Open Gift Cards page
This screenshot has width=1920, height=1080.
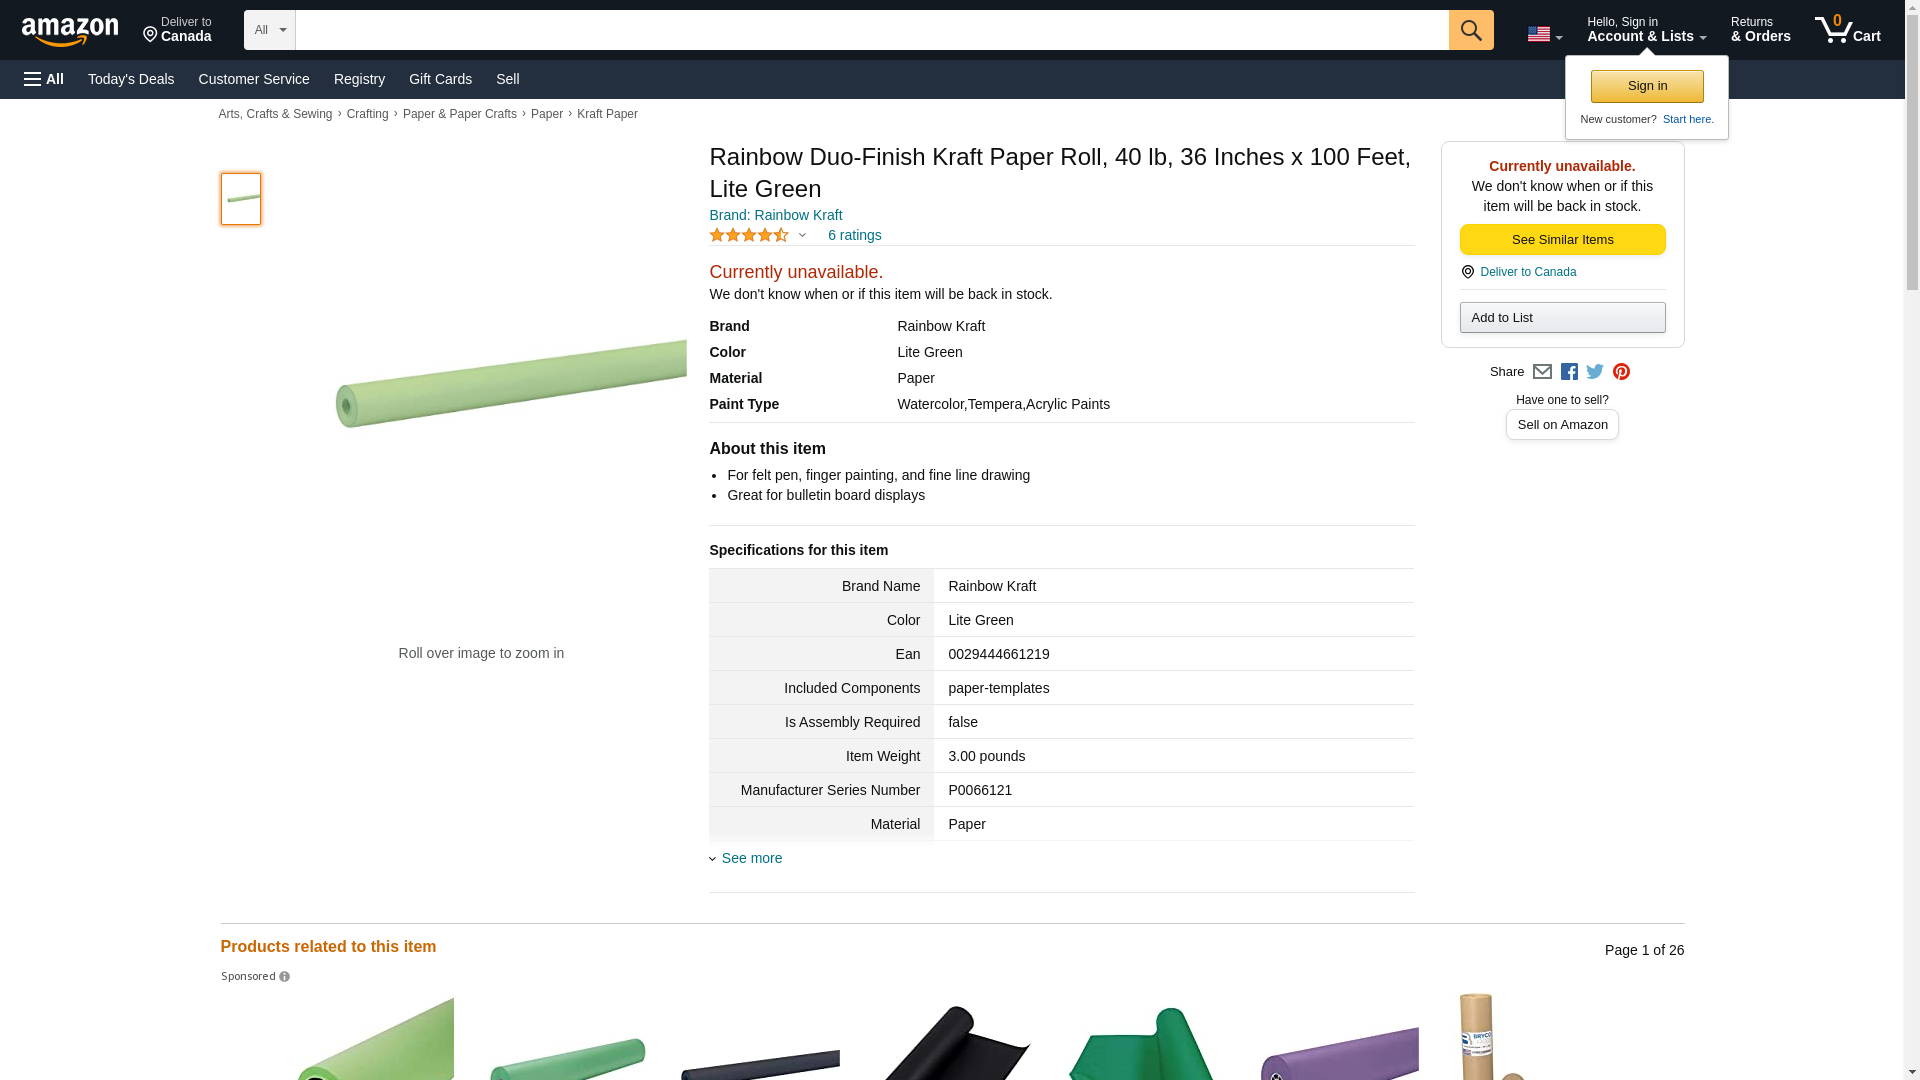pos(440,79)
